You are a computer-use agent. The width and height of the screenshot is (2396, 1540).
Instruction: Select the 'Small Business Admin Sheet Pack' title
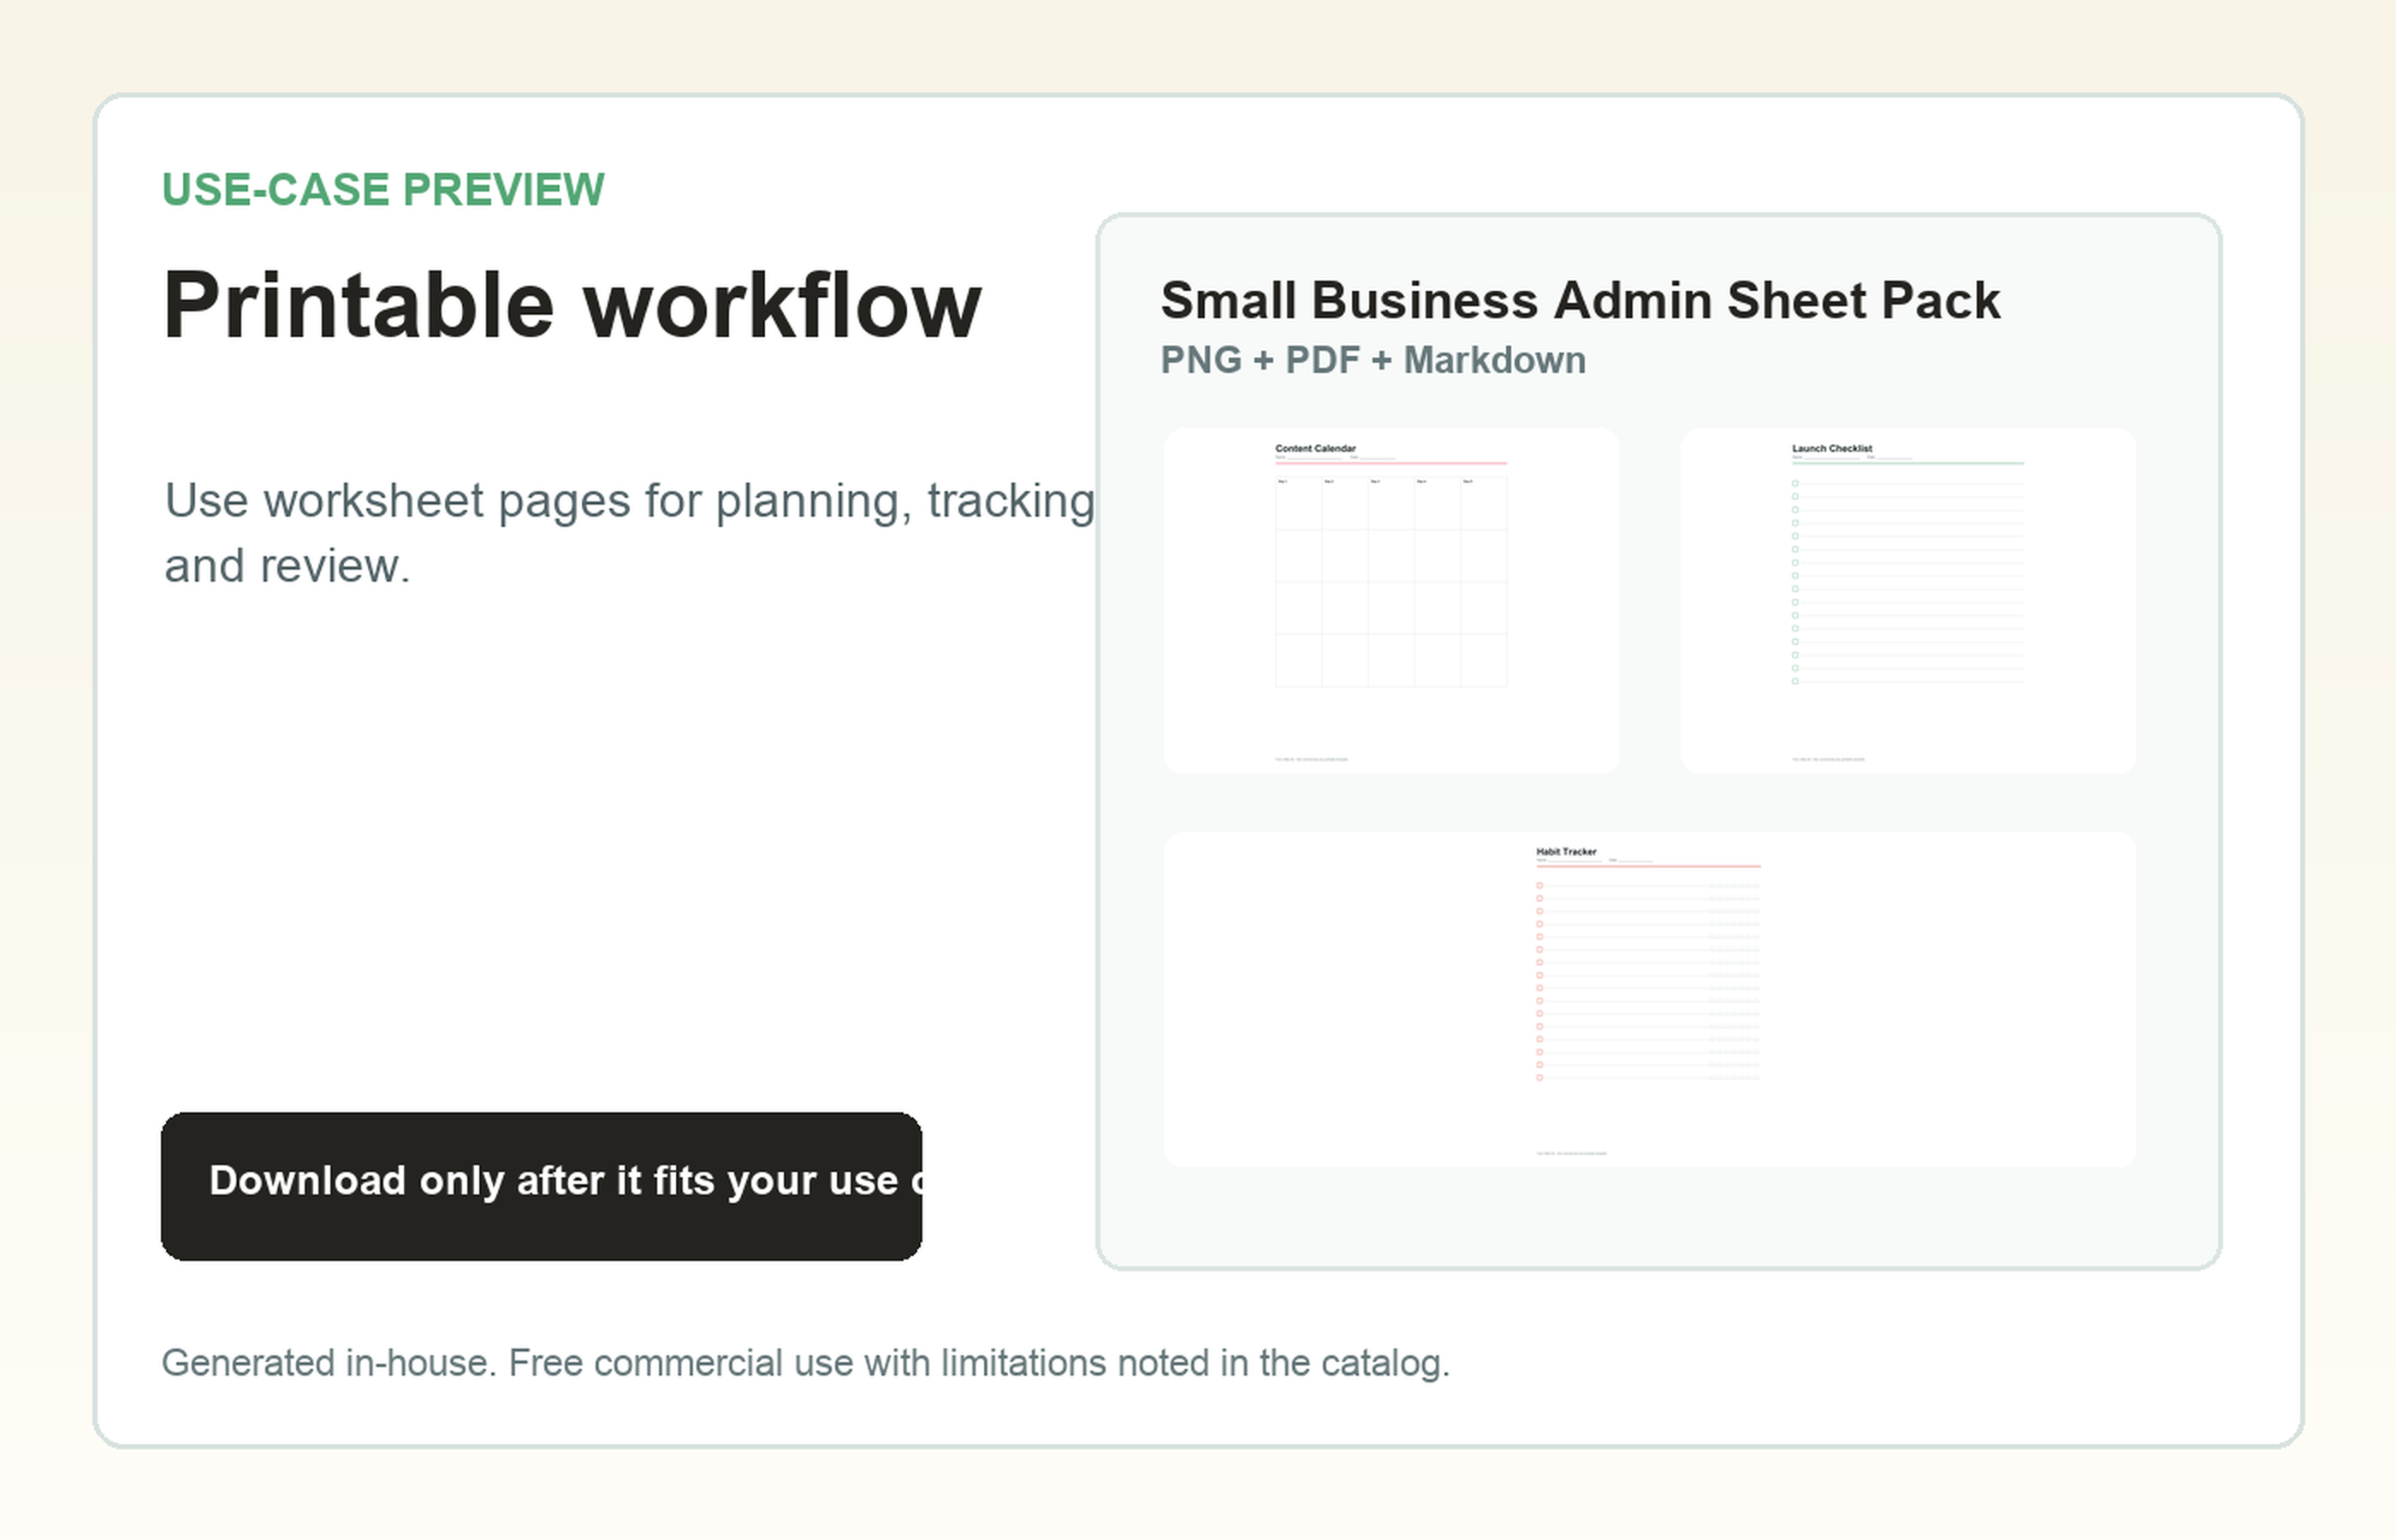(x=1580, y=300)
